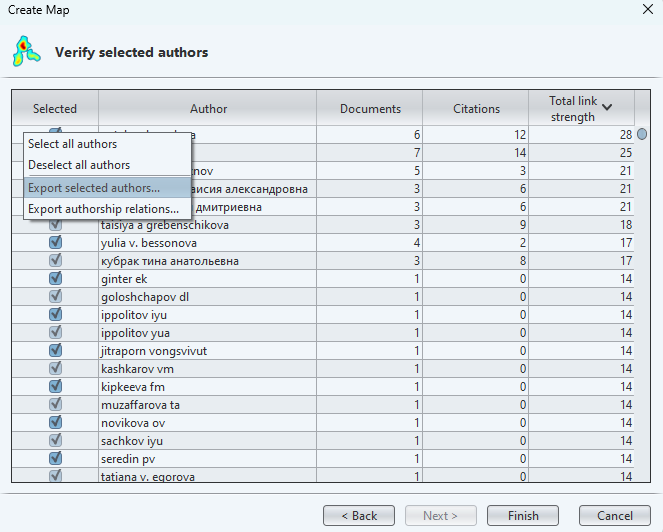Choose Select all authors from context menu
Screen dimensions: 663x532
pyautogui.click(x=72, y=145)
